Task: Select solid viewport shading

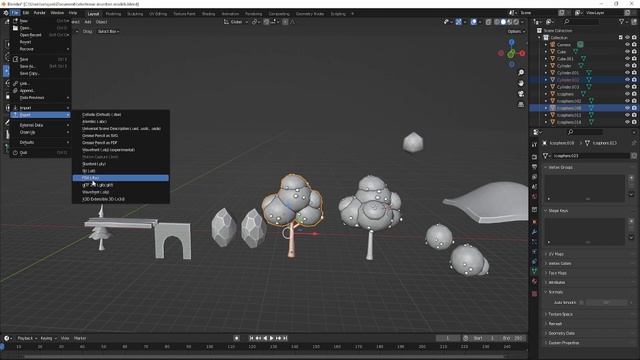Action: [x=503, y=22]
